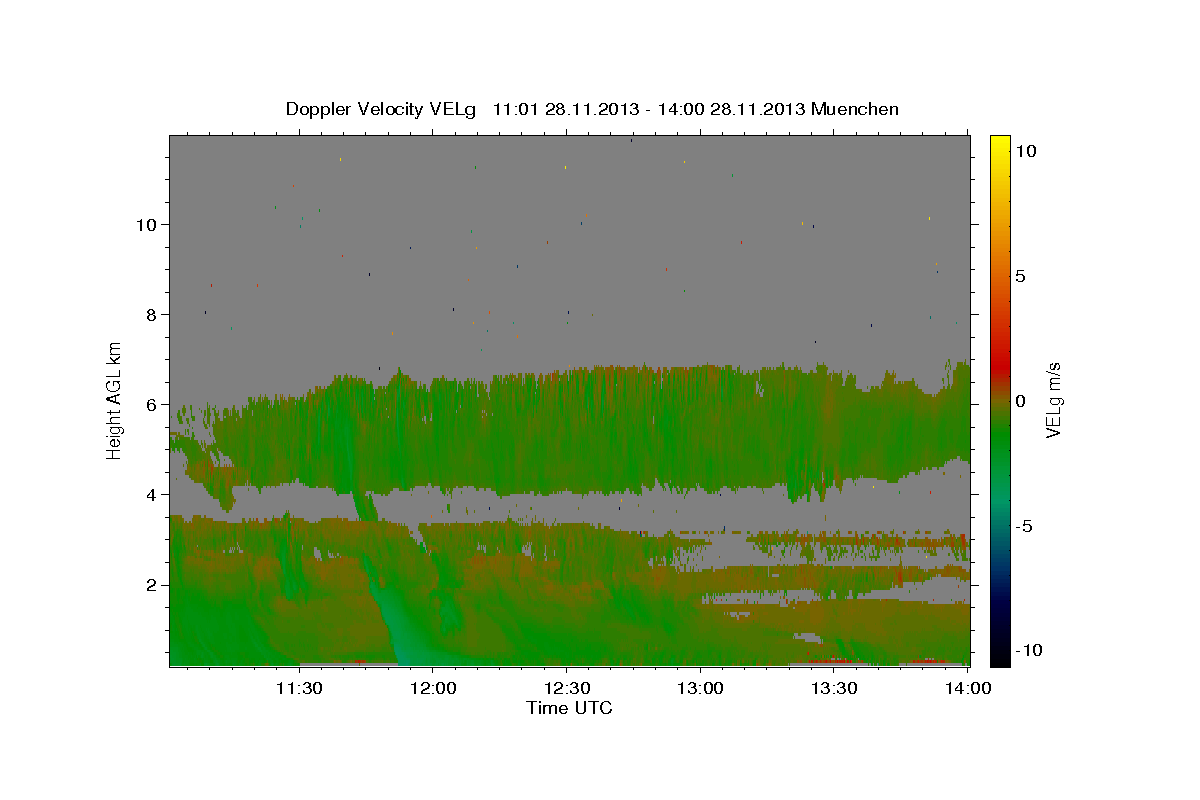Click the '11:30' time tick label
1200x800 pixels.
coord(298,689)
